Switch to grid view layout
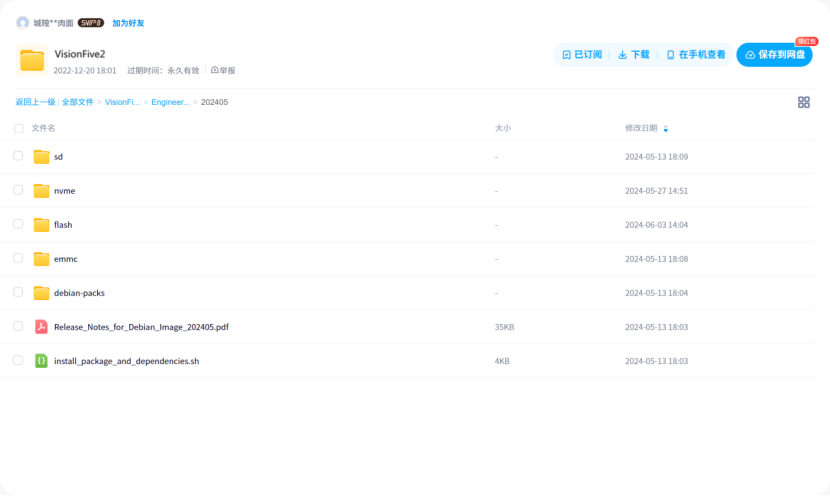Image resolution: width=830 pixels, height=496 pixels. click(x=803, y=102)
